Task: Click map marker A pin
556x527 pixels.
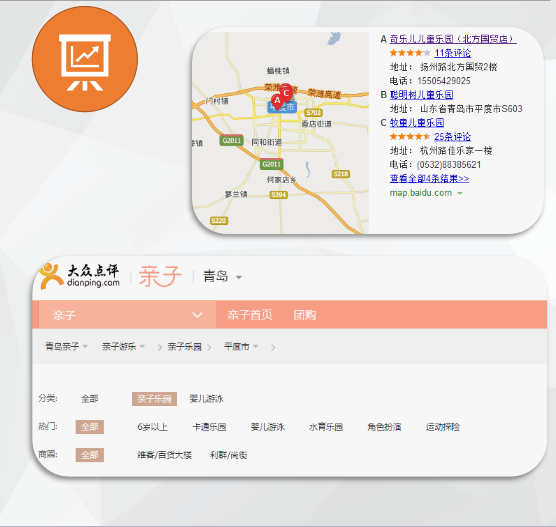Action: [x=277, y=101]
